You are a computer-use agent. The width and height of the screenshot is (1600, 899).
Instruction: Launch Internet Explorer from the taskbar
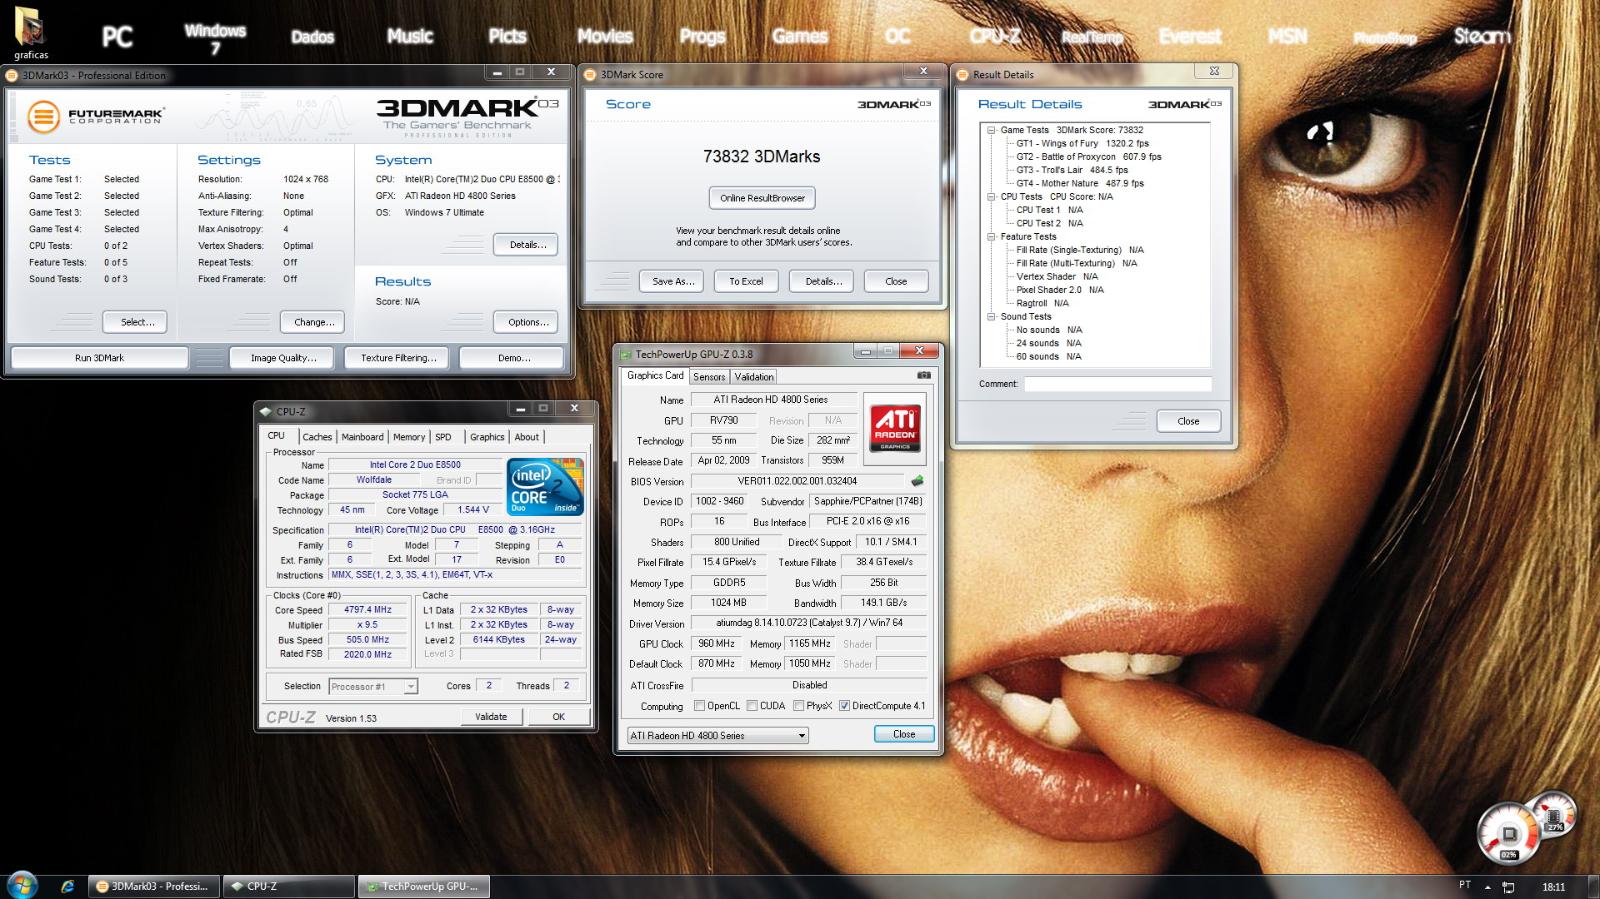click(67, 886)
